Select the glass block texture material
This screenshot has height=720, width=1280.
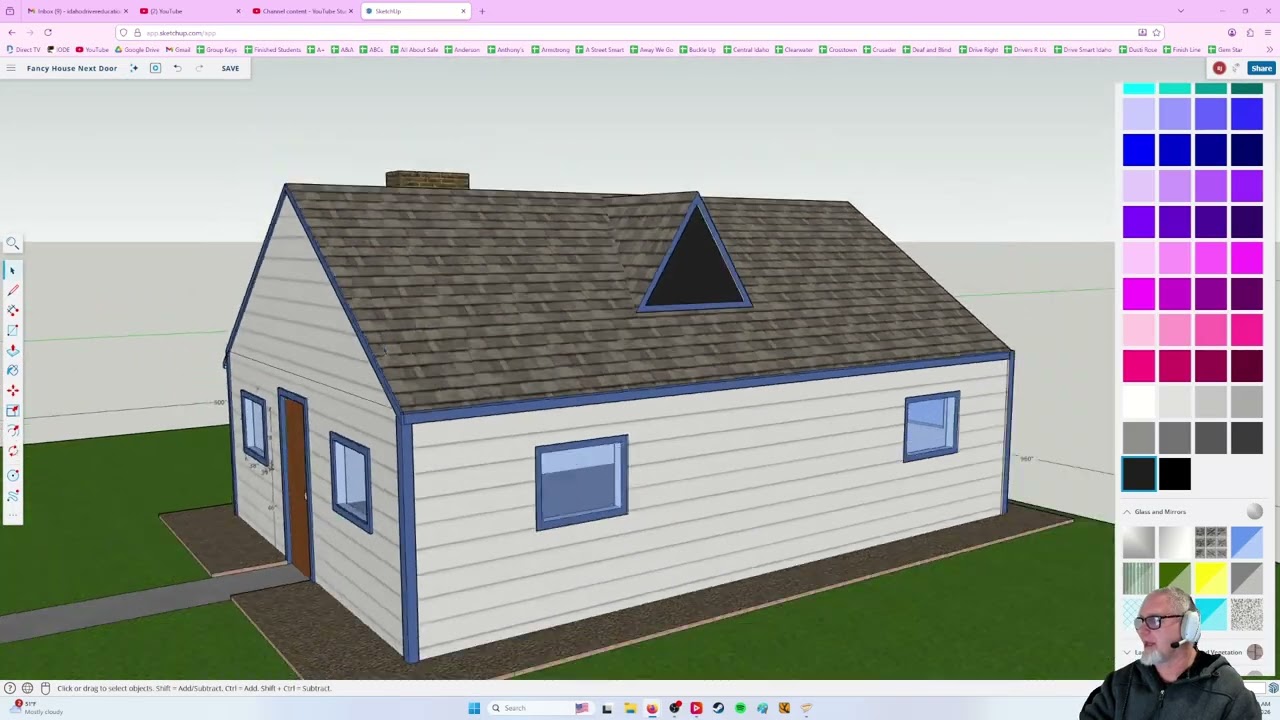coord(1211,542)
